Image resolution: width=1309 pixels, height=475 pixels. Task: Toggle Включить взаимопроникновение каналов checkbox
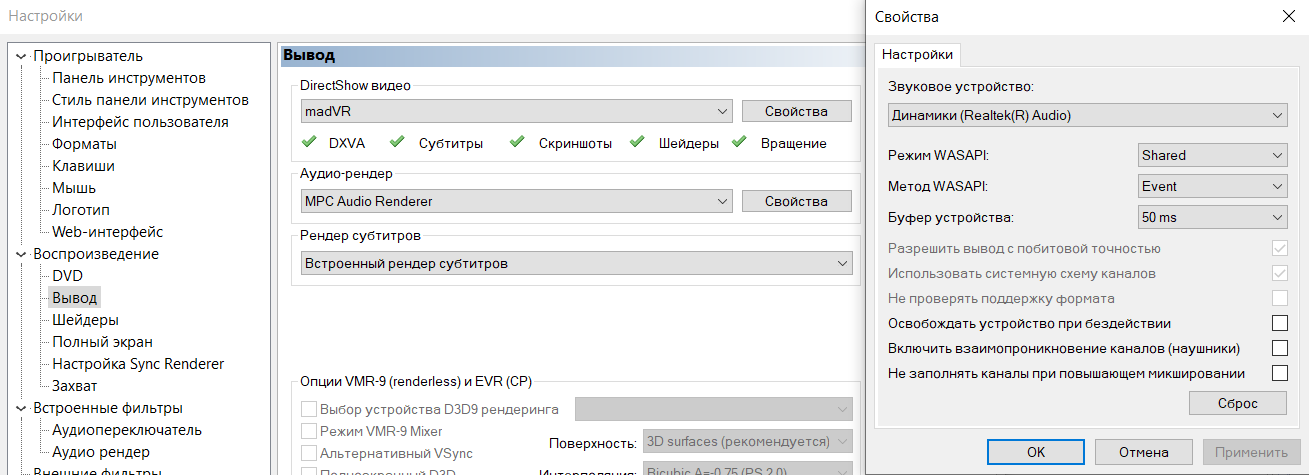click(1279, 348)
